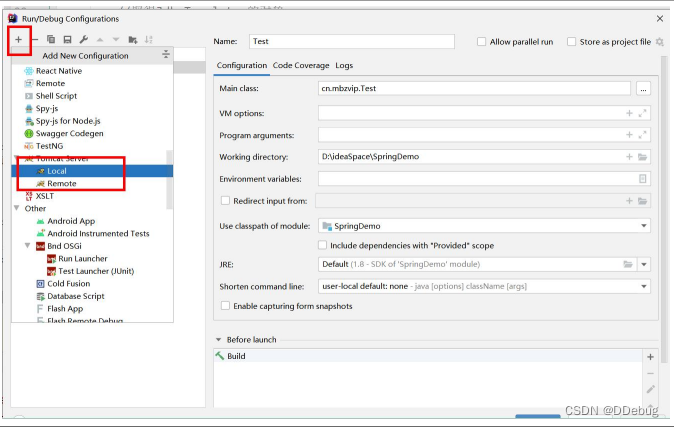Collapse the Other tree group
674x427 pixels.
(x=17, y=208)
